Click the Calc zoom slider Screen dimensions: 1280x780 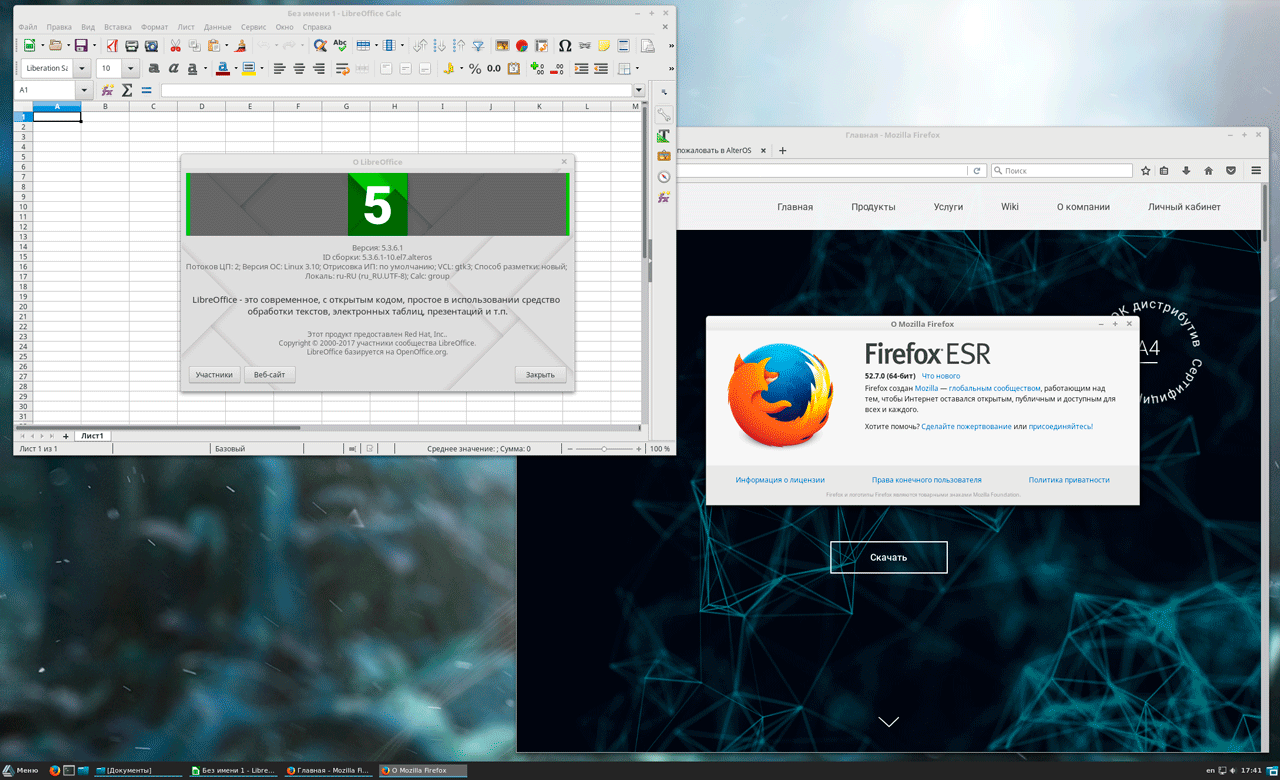(x=604, y=449)
